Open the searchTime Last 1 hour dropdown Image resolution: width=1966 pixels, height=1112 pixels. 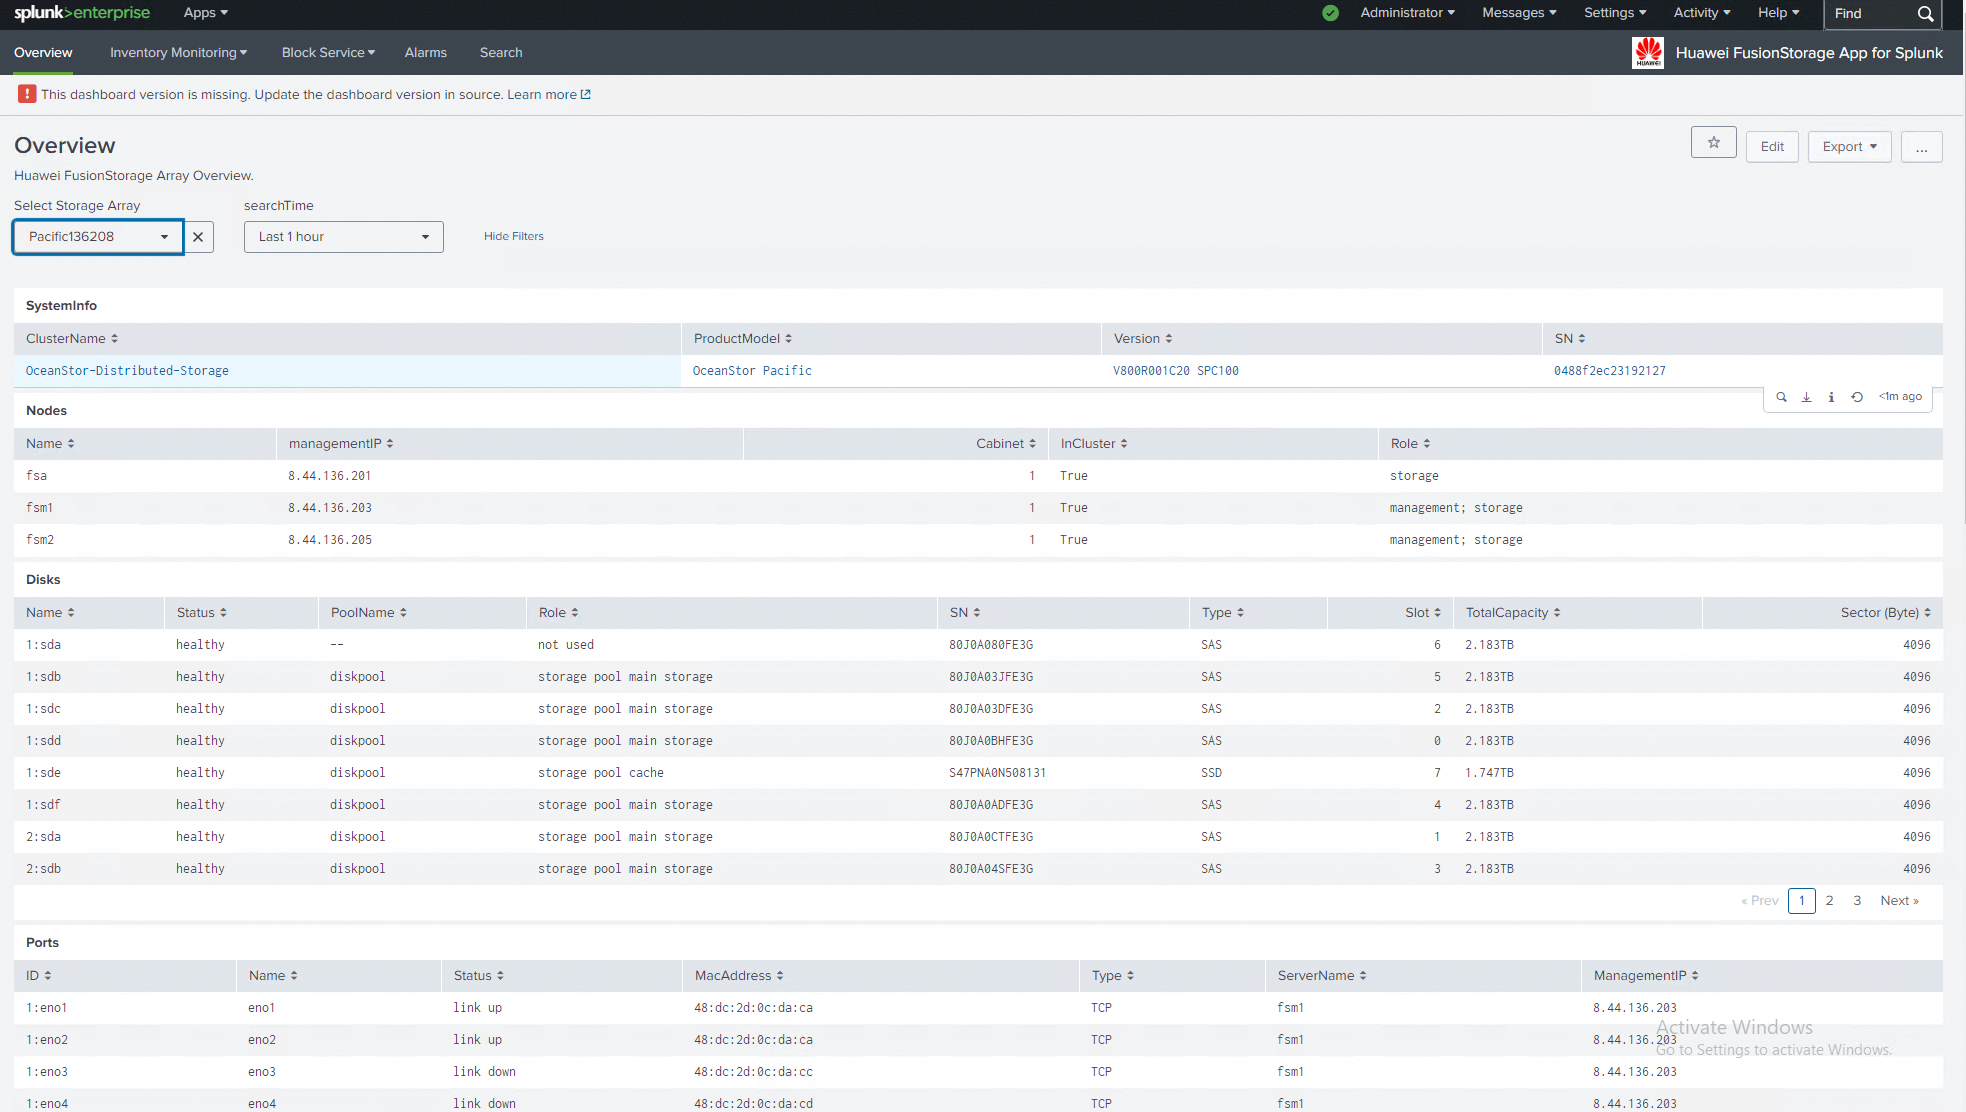click(343, 237)
